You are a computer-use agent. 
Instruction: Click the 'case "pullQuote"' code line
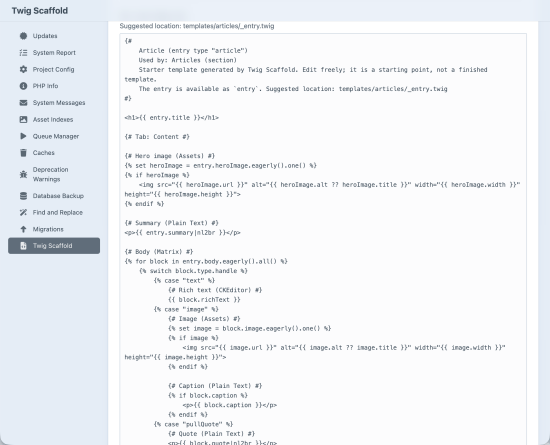(193, 424)
